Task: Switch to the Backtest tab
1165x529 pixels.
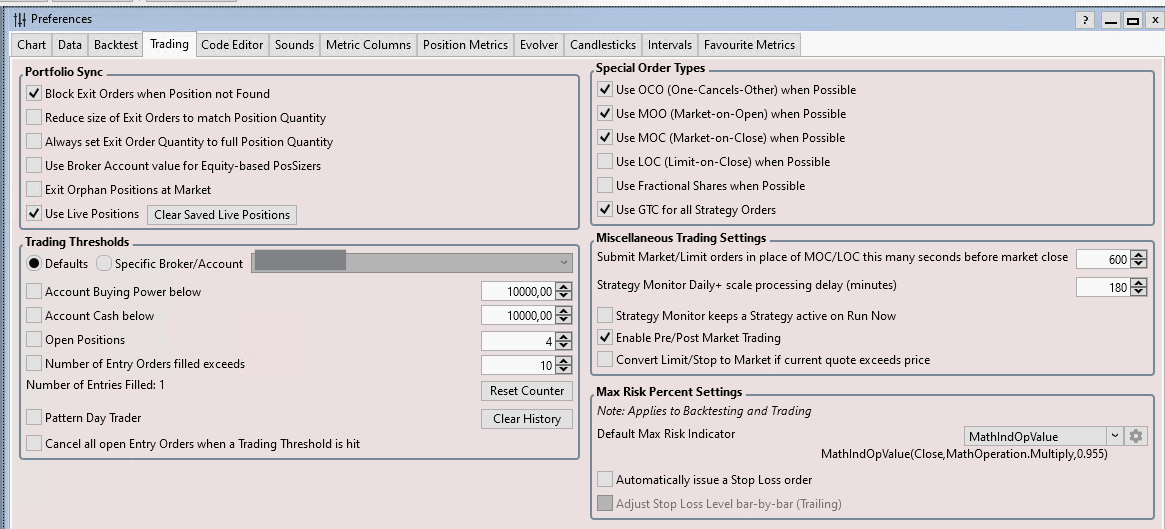Action: [x=116, y=45]
